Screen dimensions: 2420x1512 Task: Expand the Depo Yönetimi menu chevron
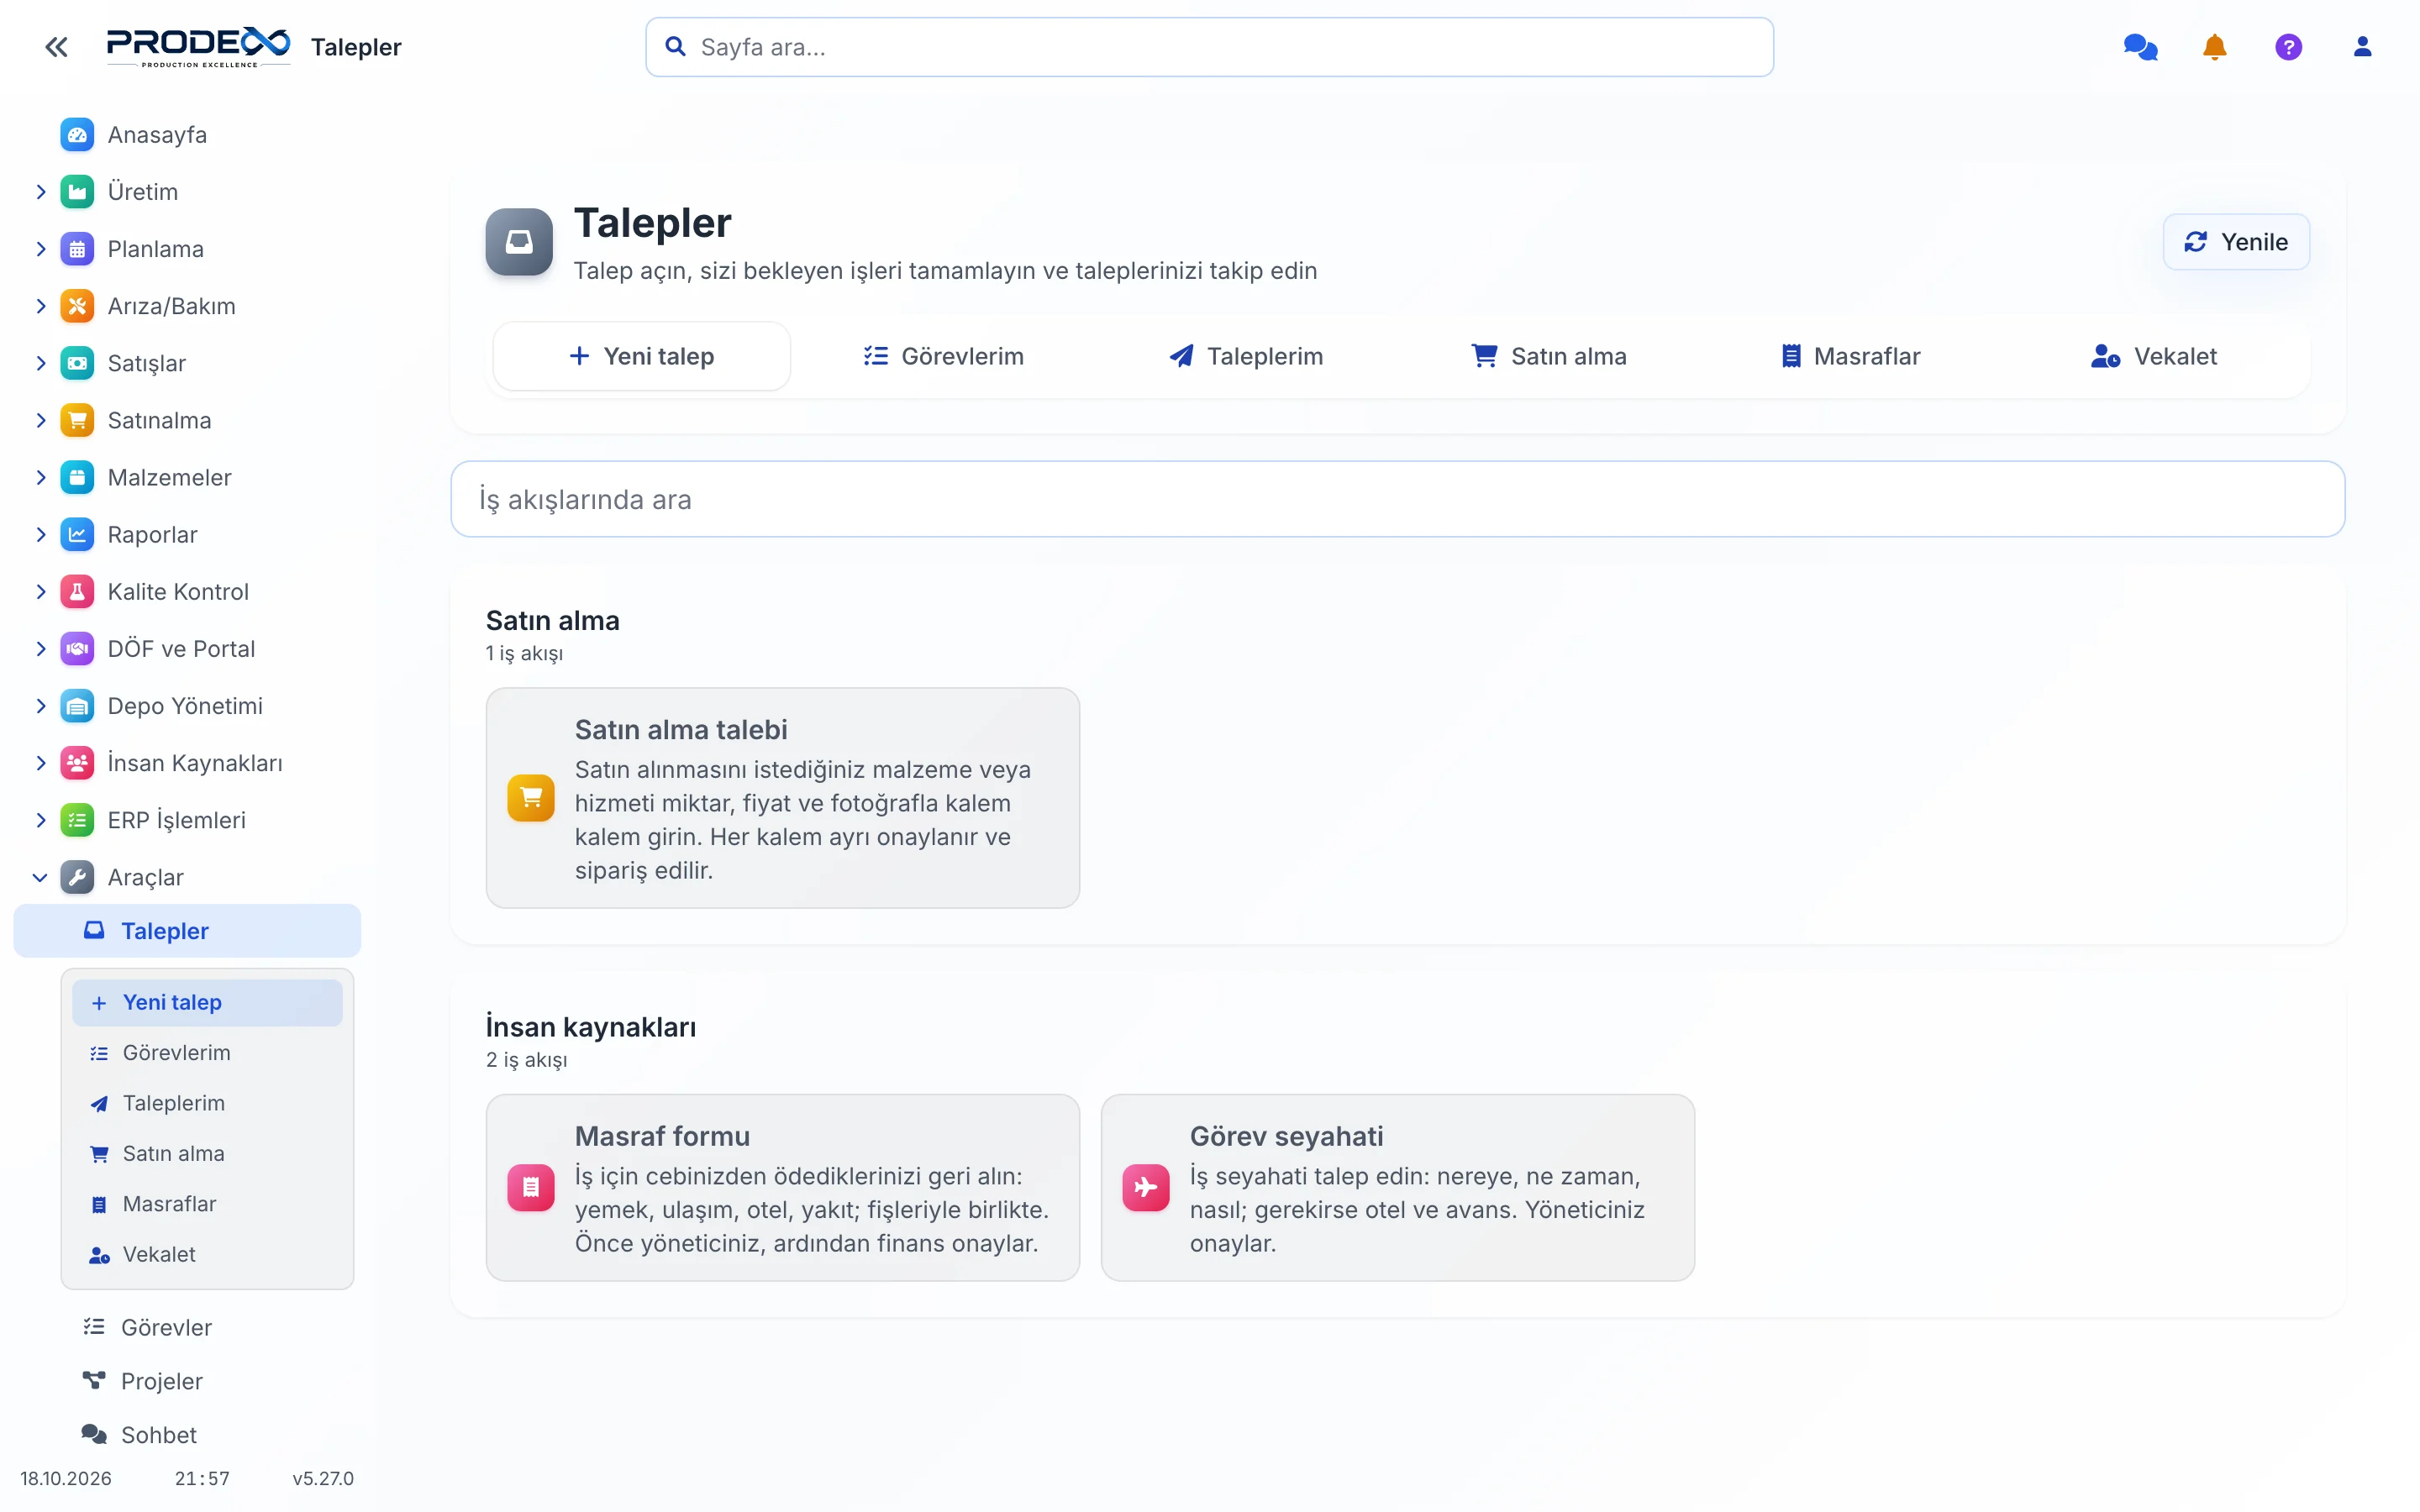[x=40, y=706]
